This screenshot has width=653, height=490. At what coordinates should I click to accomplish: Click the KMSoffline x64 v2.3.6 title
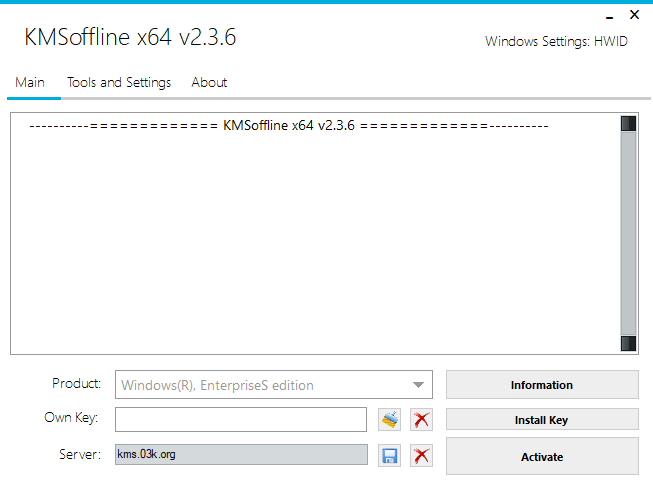(x=130, y=37)
